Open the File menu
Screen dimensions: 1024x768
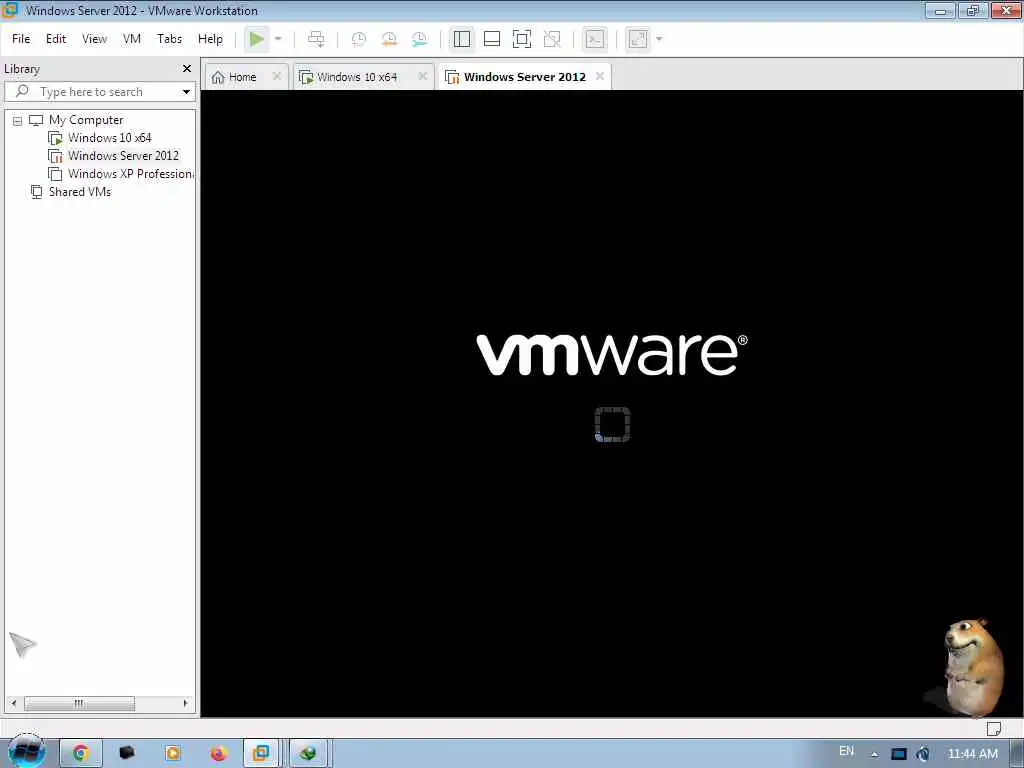[21, 39]
